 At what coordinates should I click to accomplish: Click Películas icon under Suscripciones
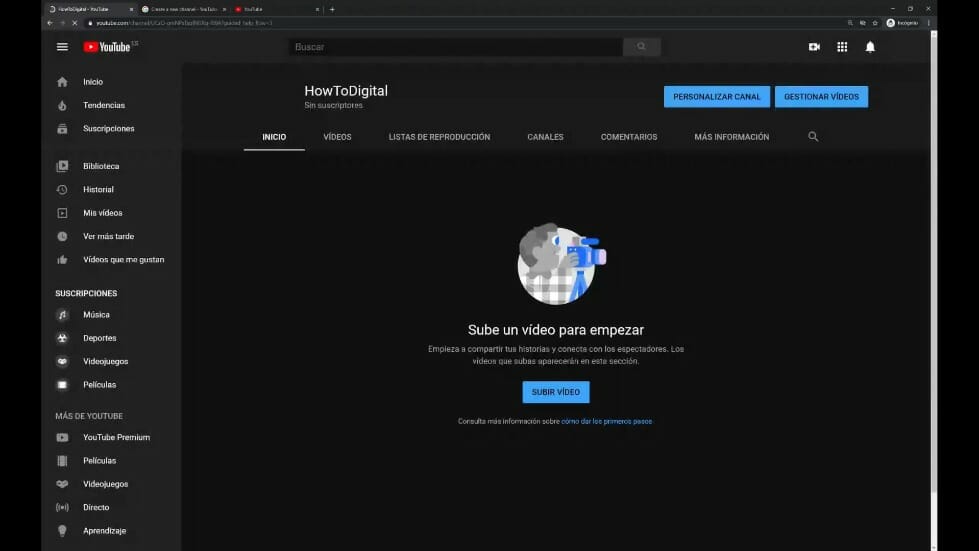tap(62, 385)
